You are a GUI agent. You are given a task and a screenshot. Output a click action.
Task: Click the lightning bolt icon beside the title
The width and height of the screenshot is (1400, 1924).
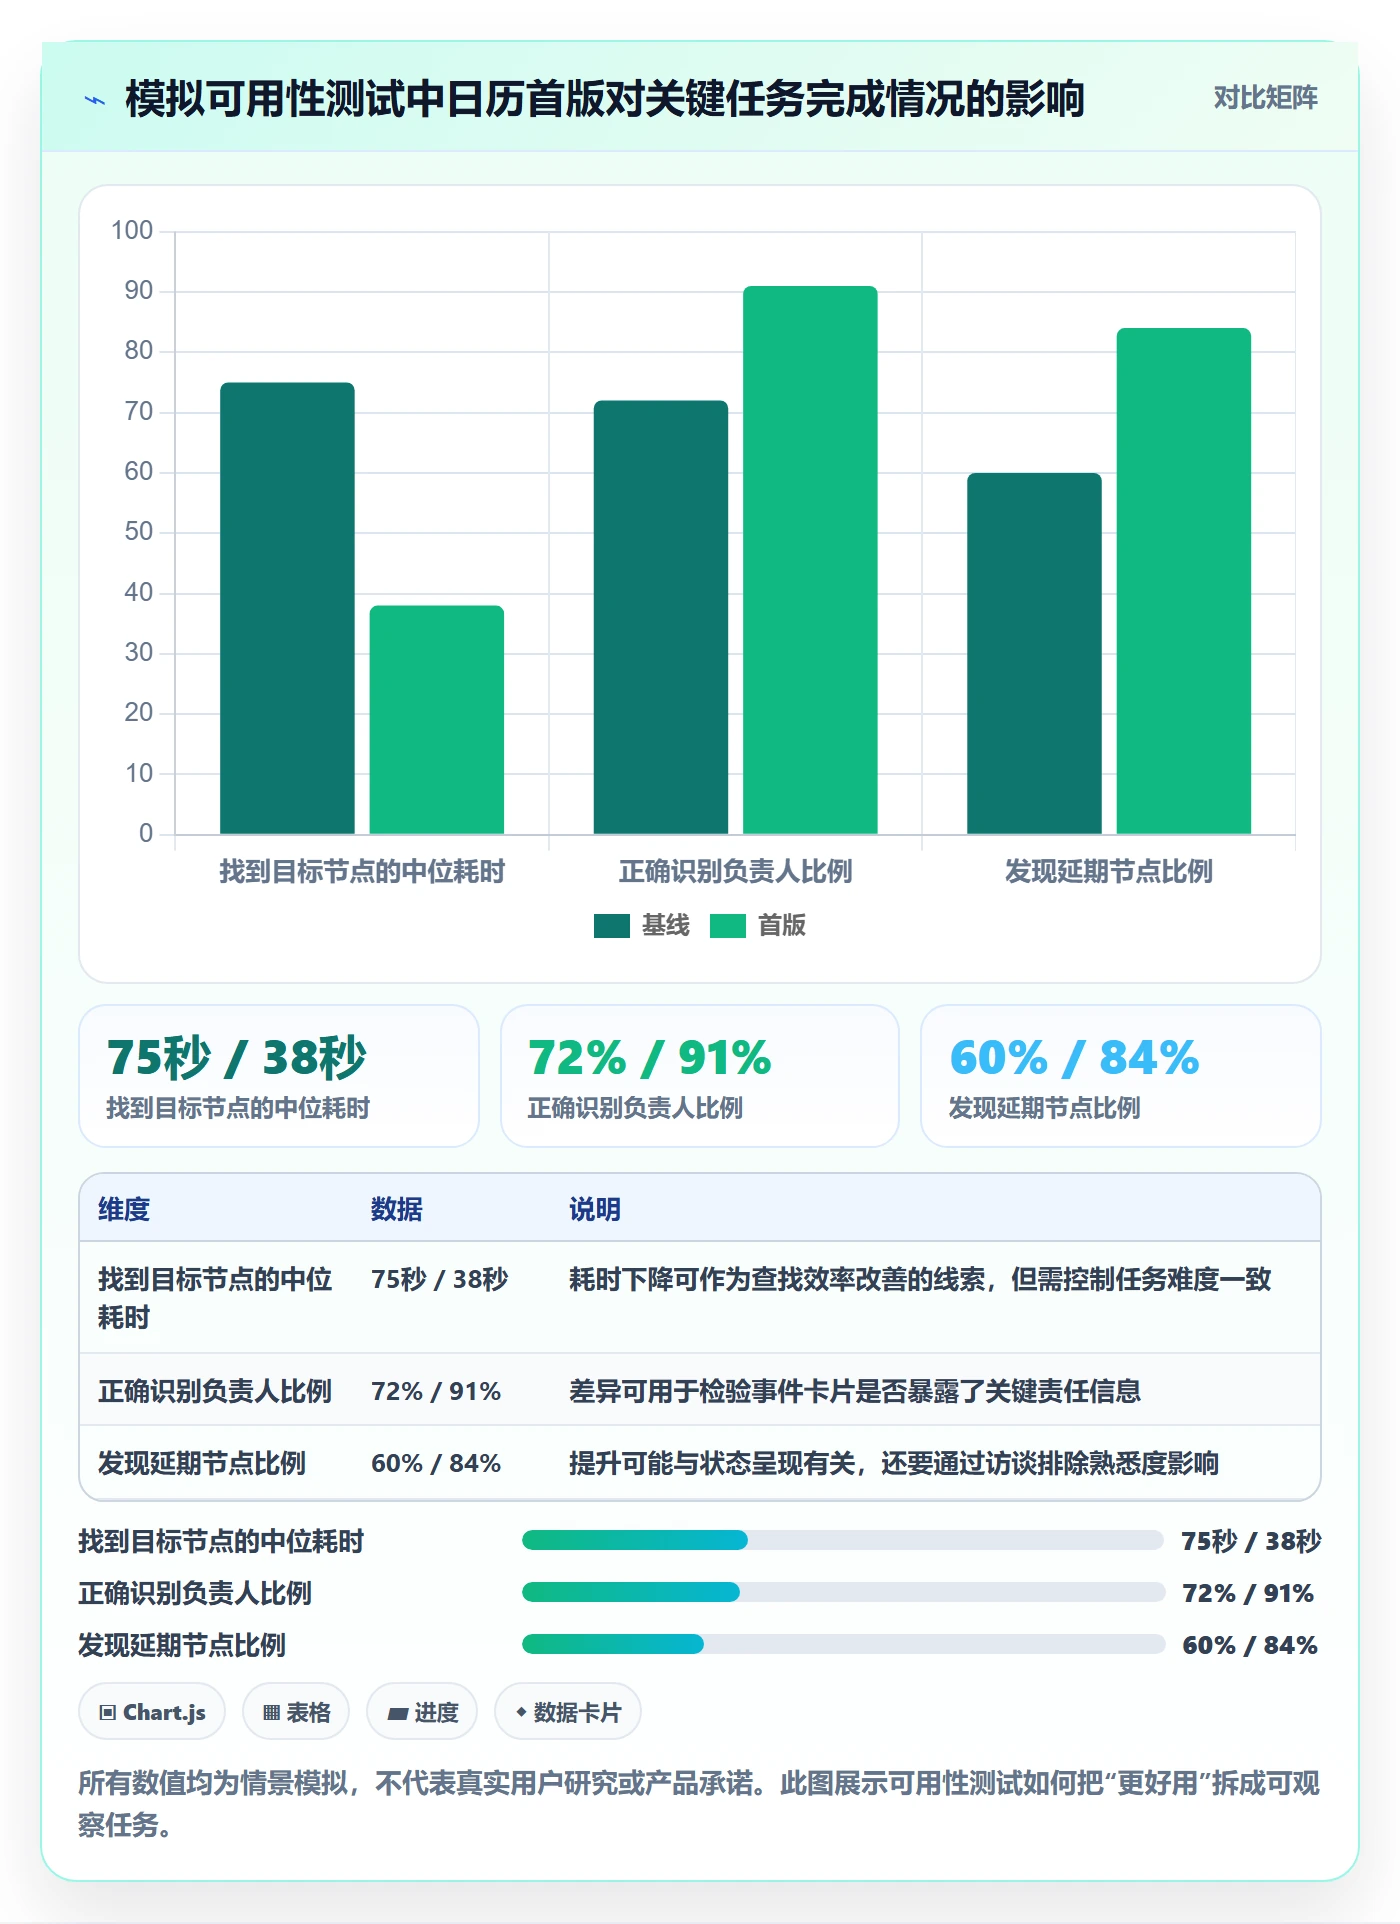[x=95, y=100]
